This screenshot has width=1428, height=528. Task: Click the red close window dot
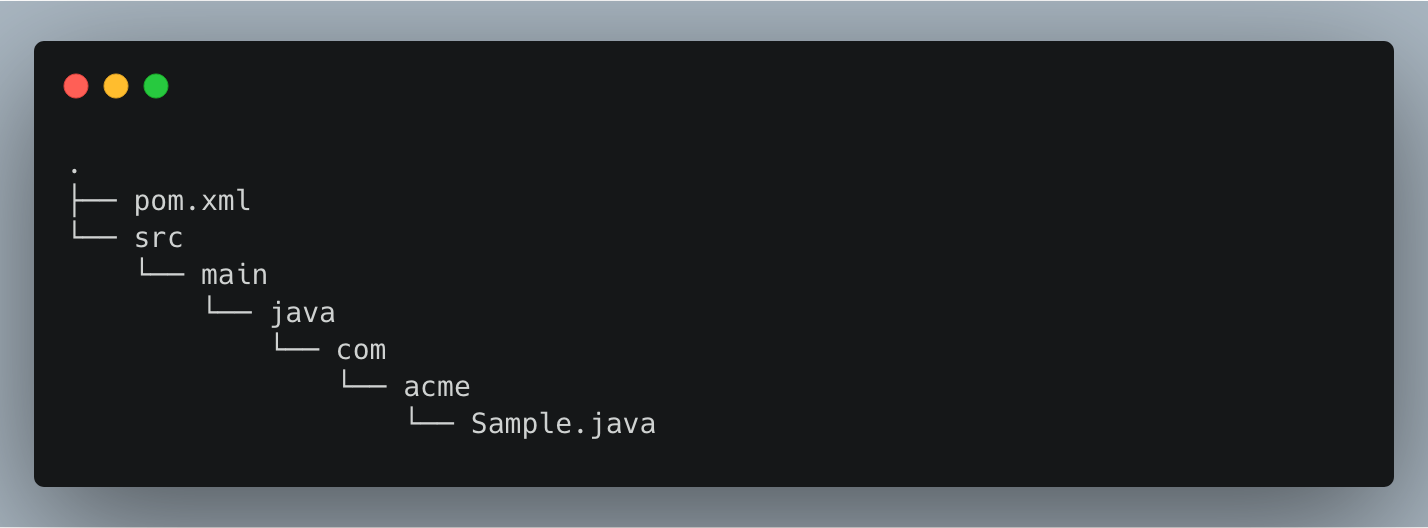coord(76,86)
